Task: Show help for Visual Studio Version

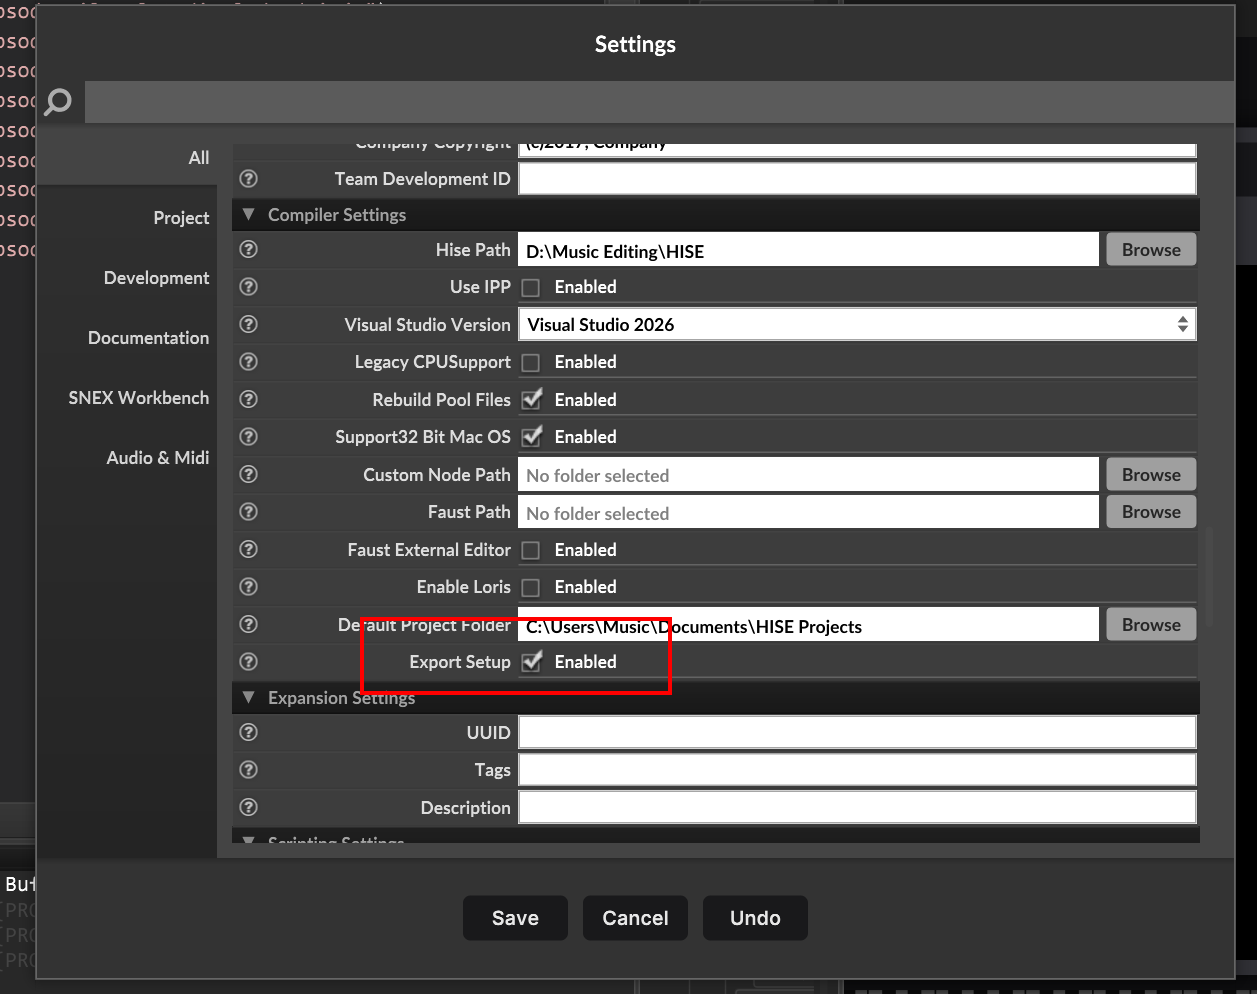Action: coord(249,324)
